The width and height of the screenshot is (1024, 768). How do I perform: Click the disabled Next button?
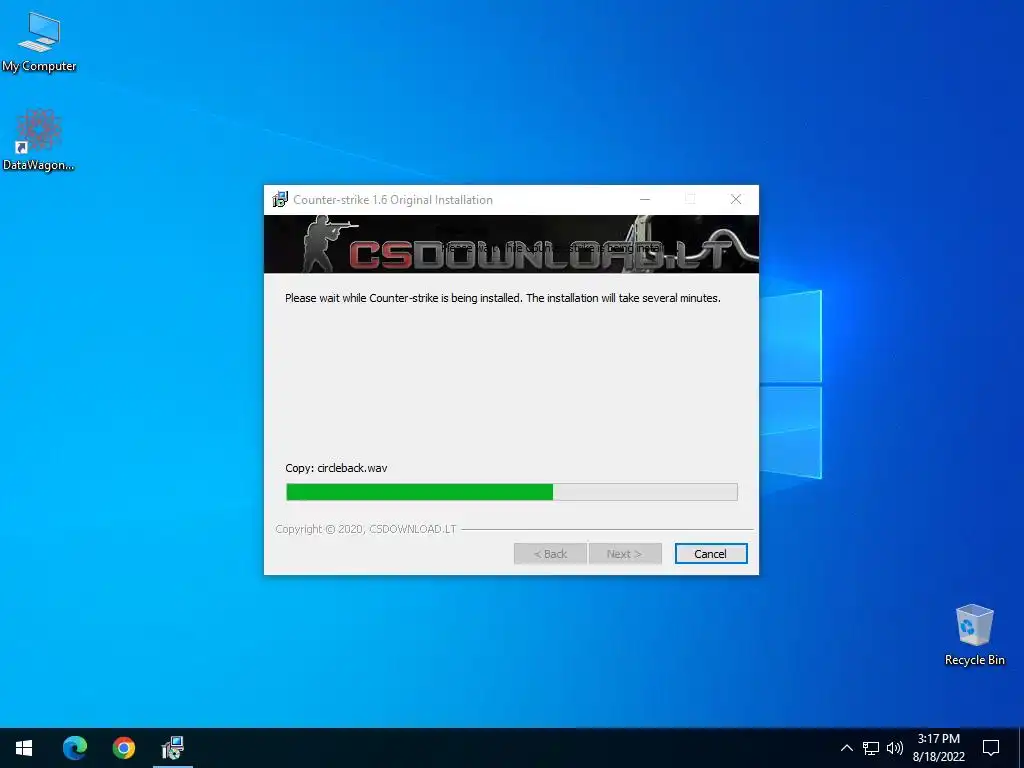625,554
